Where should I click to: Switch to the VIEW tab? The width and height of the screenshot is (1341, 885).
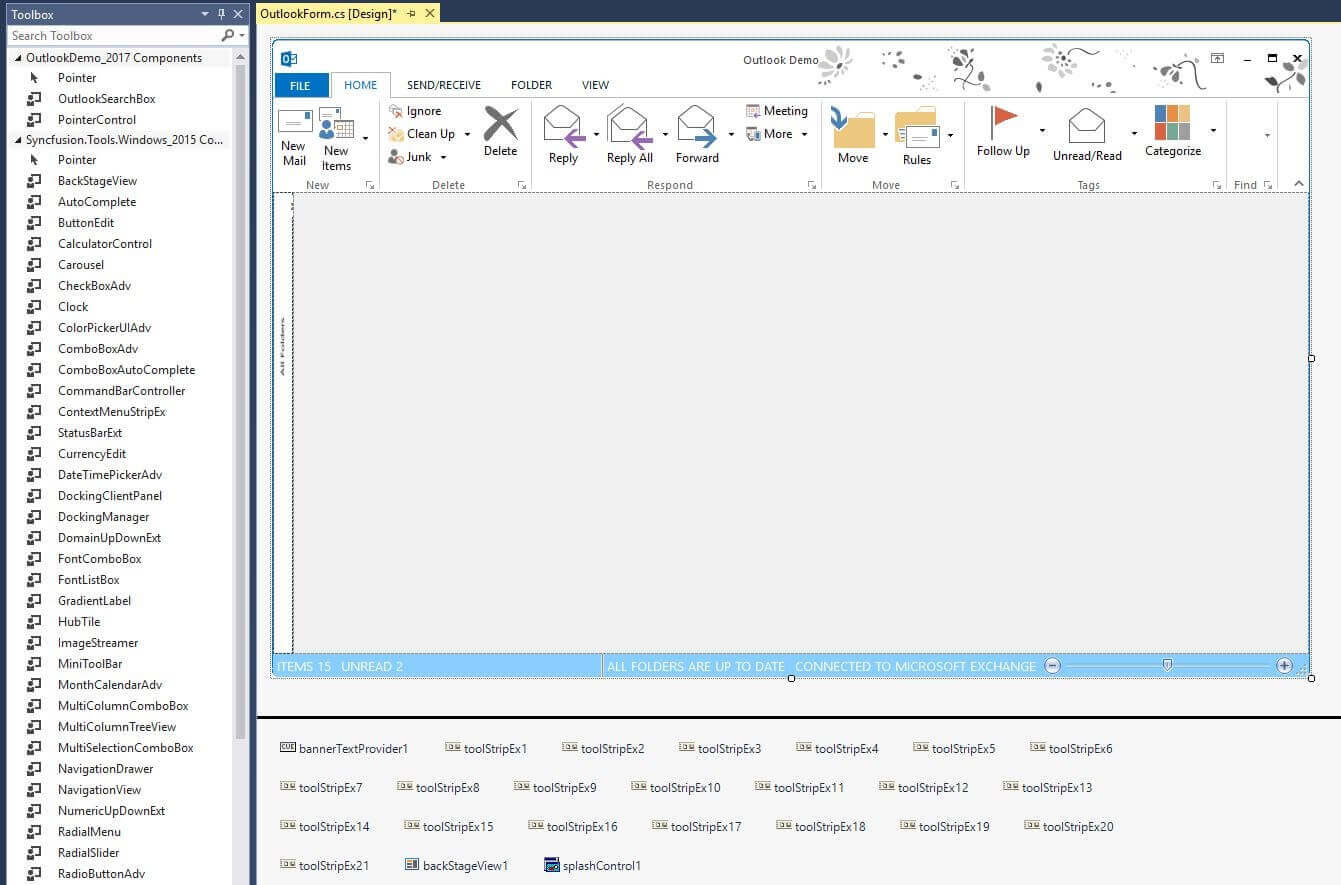tap(596, 85)
